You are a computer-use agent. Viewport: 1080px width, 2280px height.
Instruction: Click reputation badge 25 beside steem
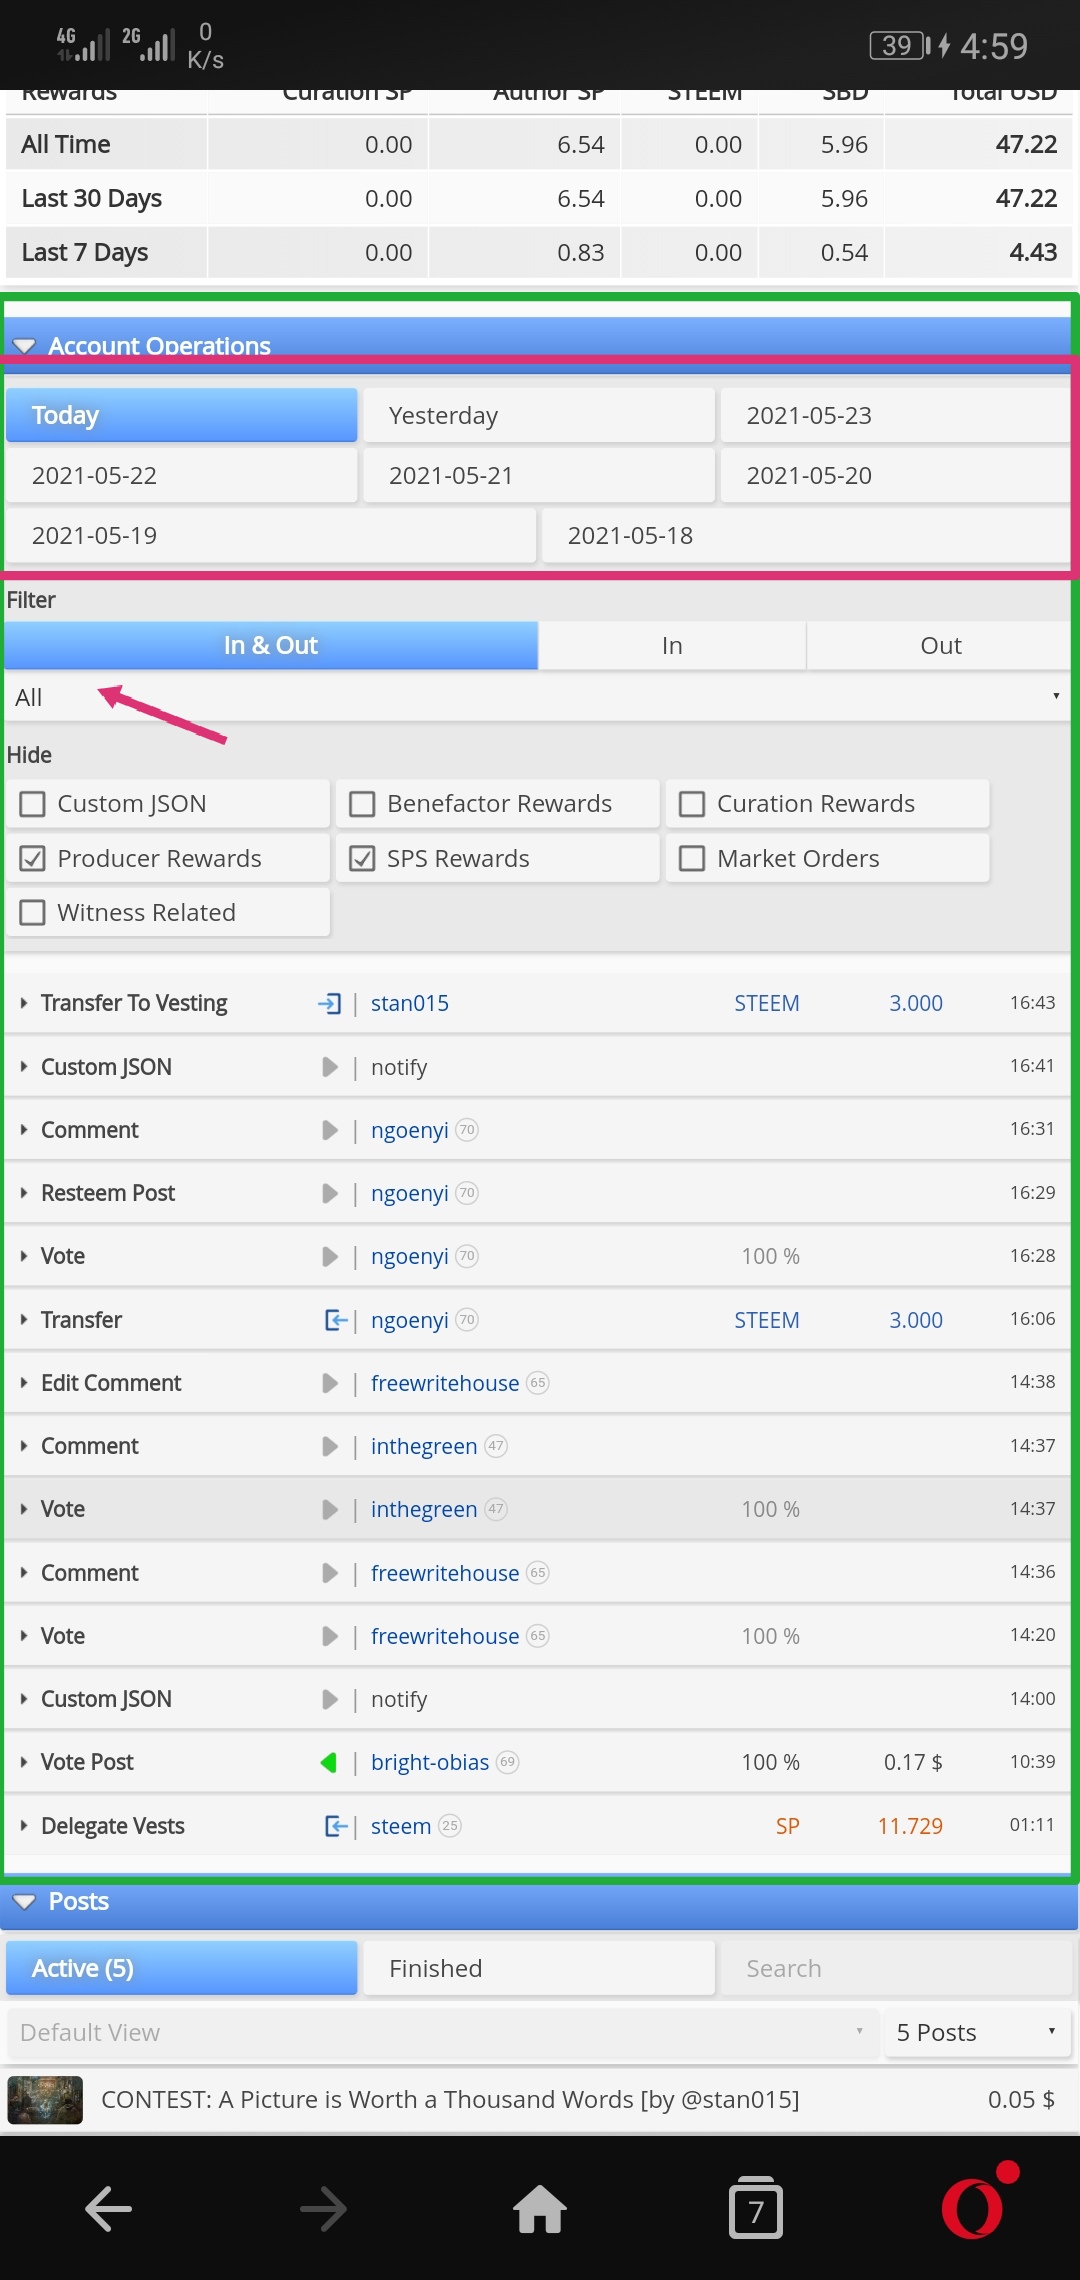450,1826
